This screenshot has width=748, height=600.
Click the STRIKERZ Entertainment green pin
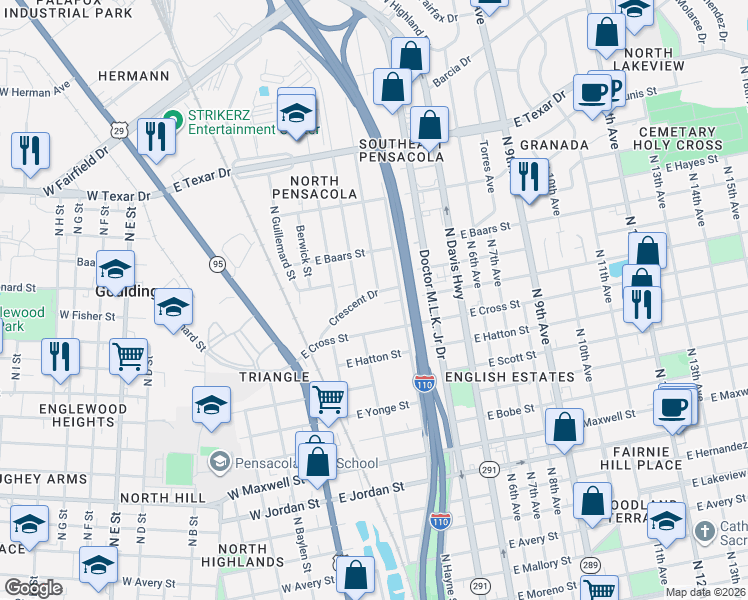point(173,119)
